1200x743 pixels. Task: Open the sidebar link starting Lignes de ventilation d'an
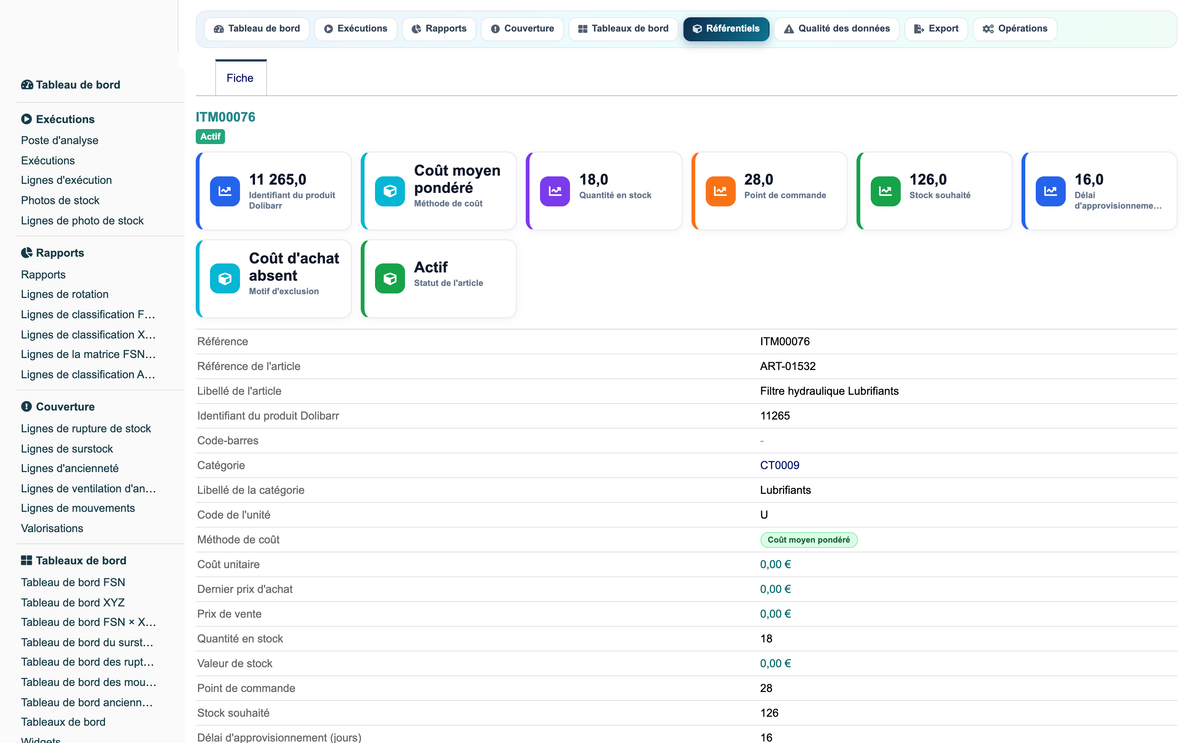point(88,489)
